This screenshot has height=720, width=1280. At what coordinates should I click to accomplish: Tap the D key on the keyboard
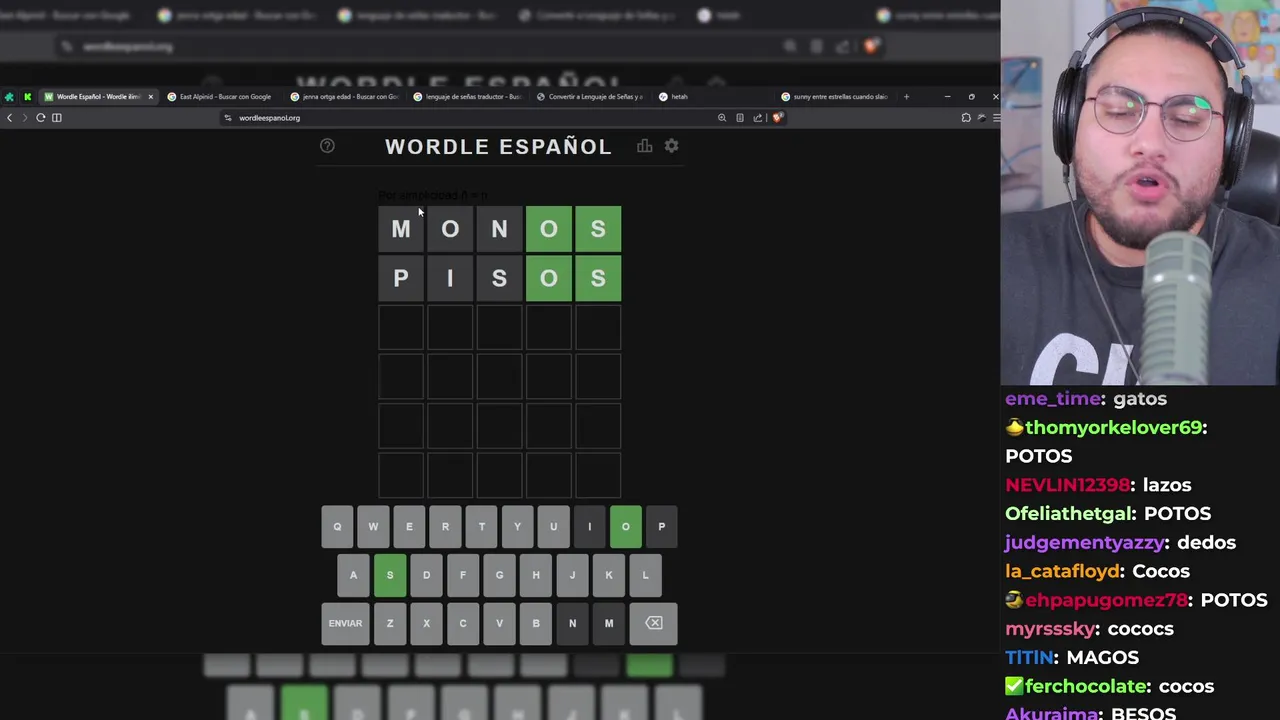pos(426,575)
